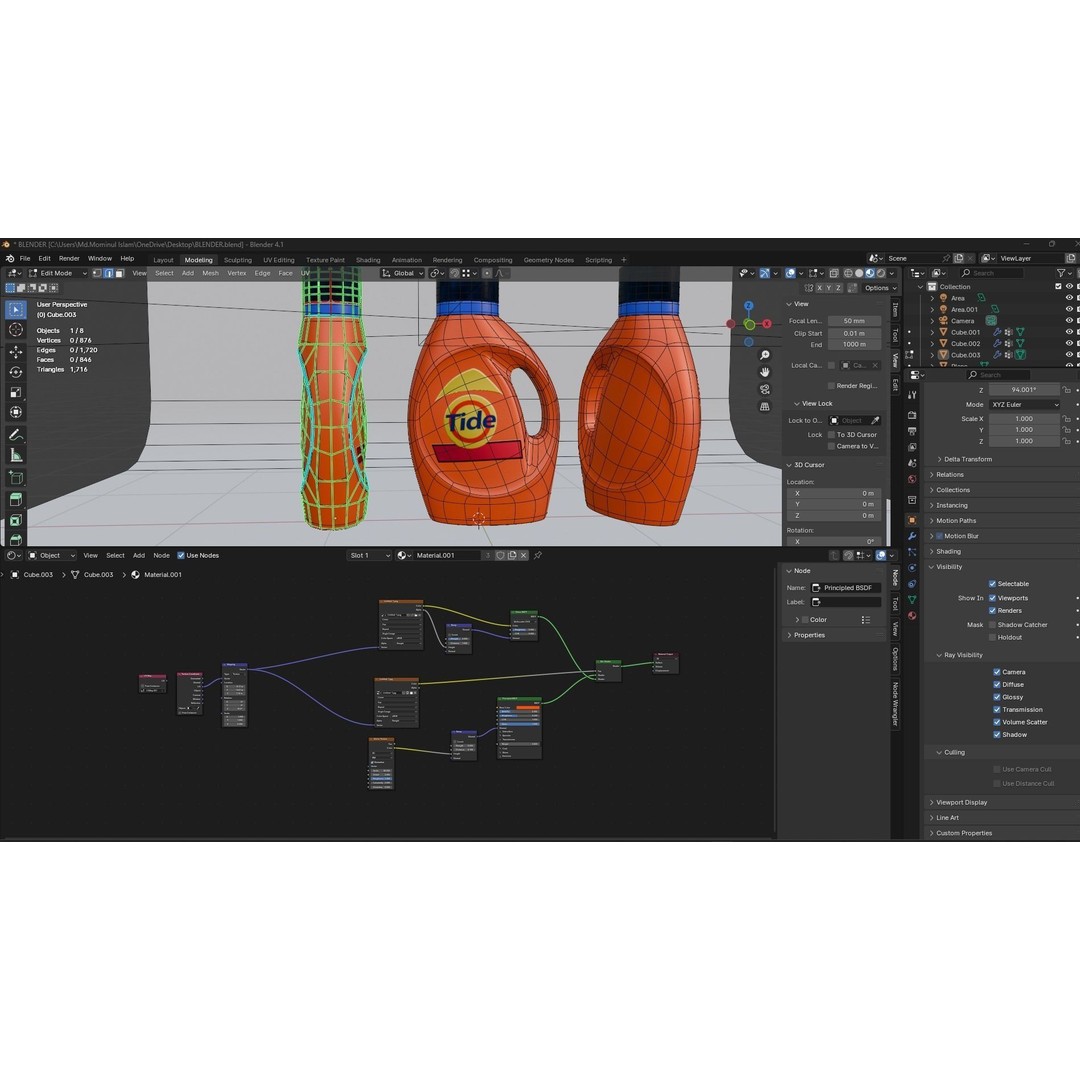This screenshot has height=1080, width=1080.
Task: Select the Scale tool
Action: point(16,393)
